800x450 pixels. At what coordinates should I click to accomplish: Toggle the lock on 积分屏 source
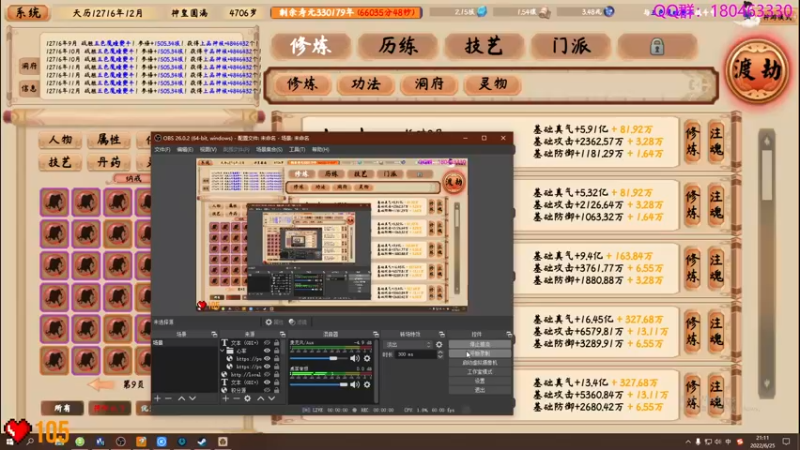tap(277, 390)
